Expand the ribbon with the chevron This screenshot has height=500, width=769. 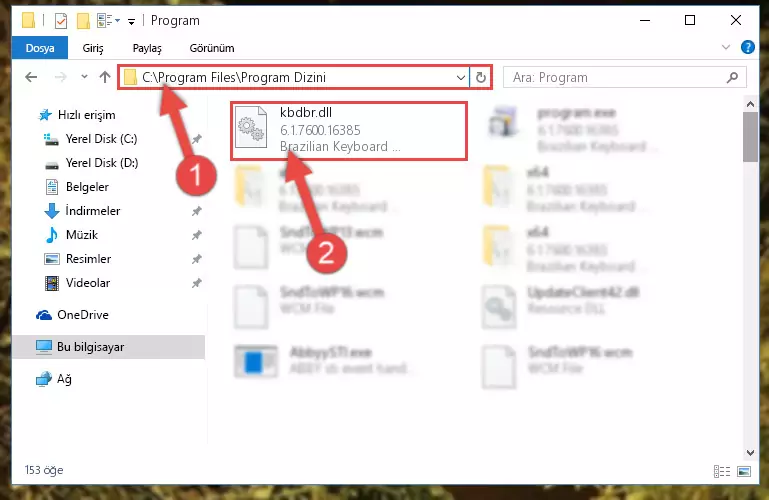[725, 47]
